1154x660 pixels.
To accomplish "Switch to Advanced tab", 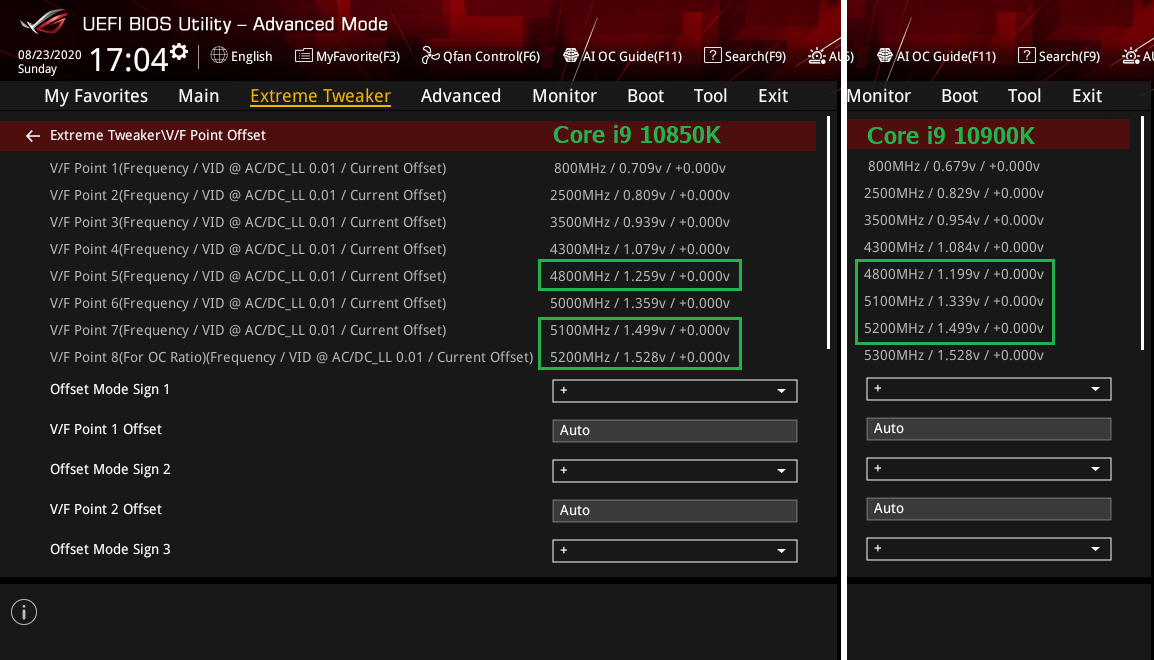I will click(x=461, y=96).
